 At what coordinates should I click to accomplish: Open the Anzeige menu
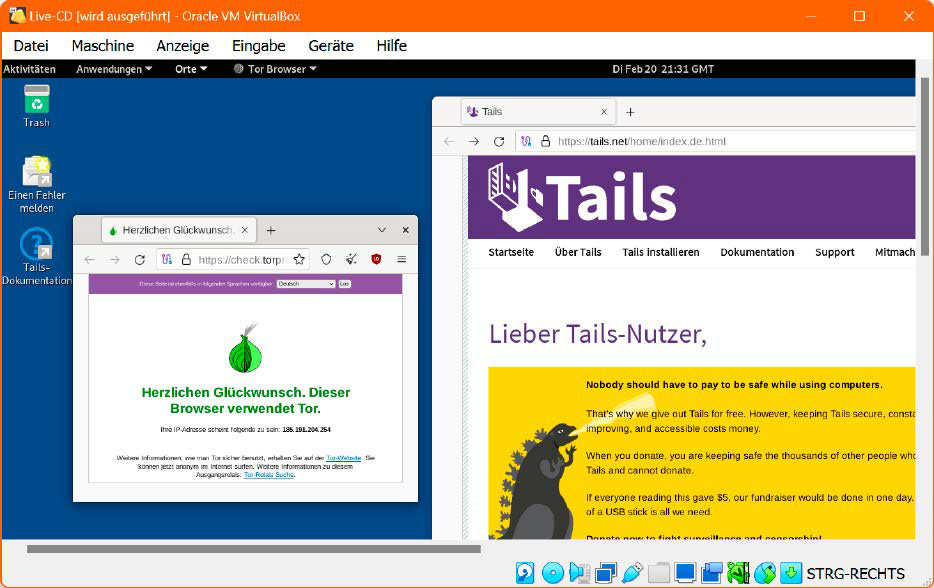pos(182,46)
